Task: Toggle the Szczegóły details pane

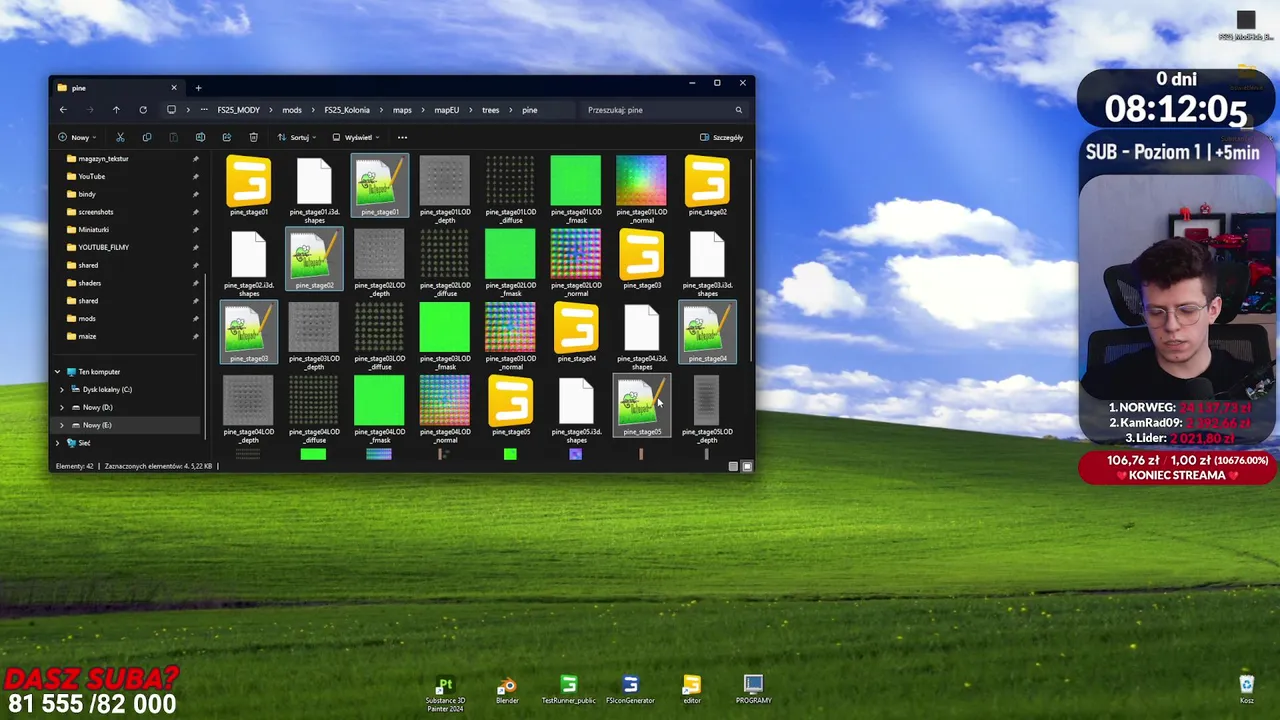Action: pos(721,137)
